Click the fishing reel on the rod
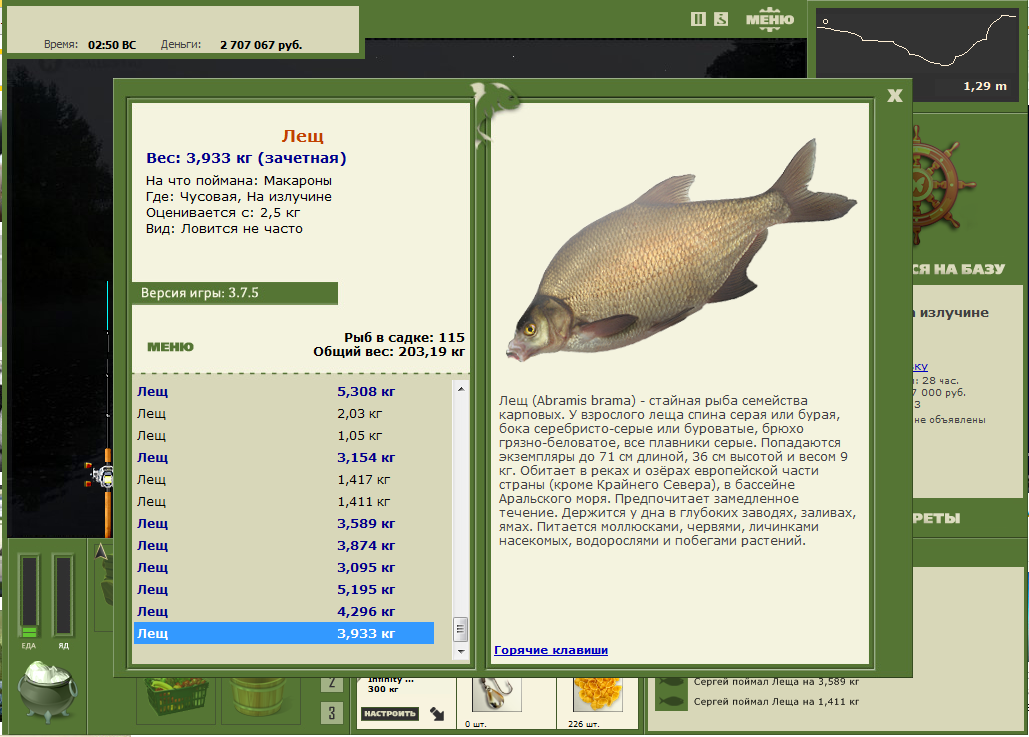This screenshot has width=1029, height=737. tap(100, 476)
